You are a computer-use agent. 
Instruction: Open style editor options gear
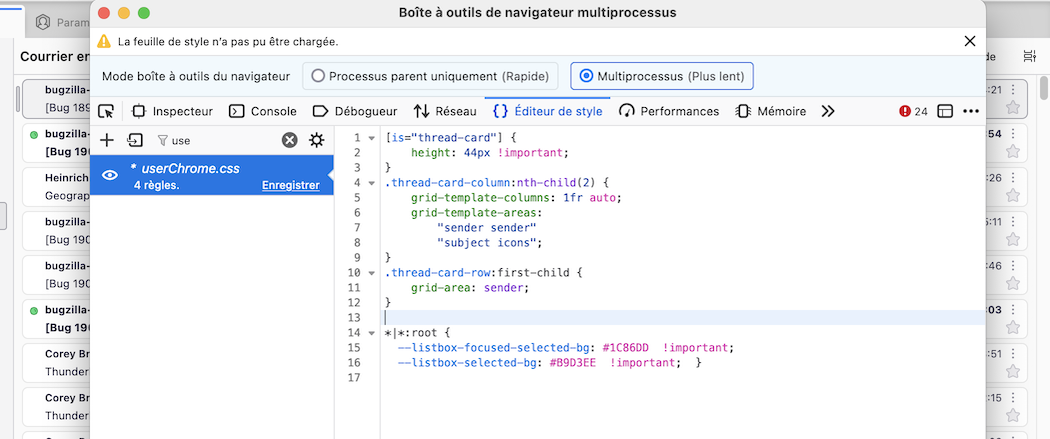point(317,140)
